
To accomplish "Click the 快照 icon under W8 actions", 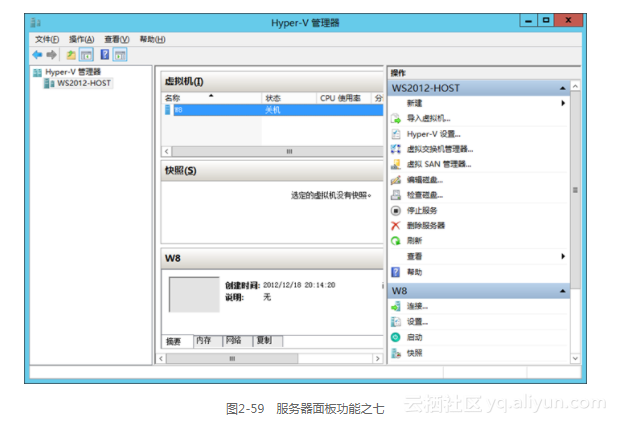I will pyautogui.click(x=396, y=353).
